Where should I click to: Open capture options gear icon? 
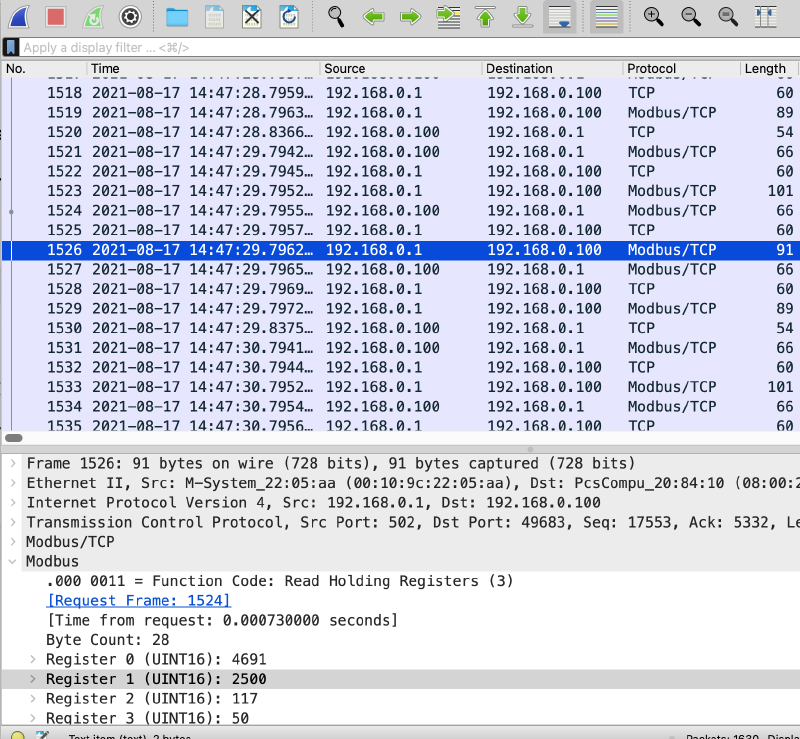pyautogui.click(x=130, y=16)
